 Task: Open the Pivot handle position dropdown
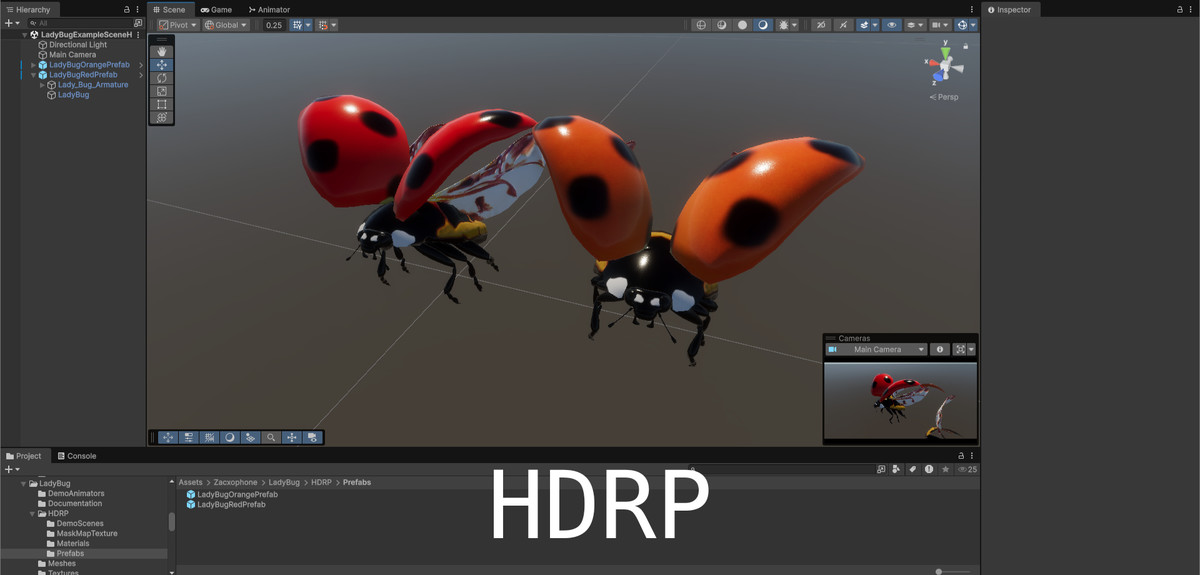coord(178,25)
